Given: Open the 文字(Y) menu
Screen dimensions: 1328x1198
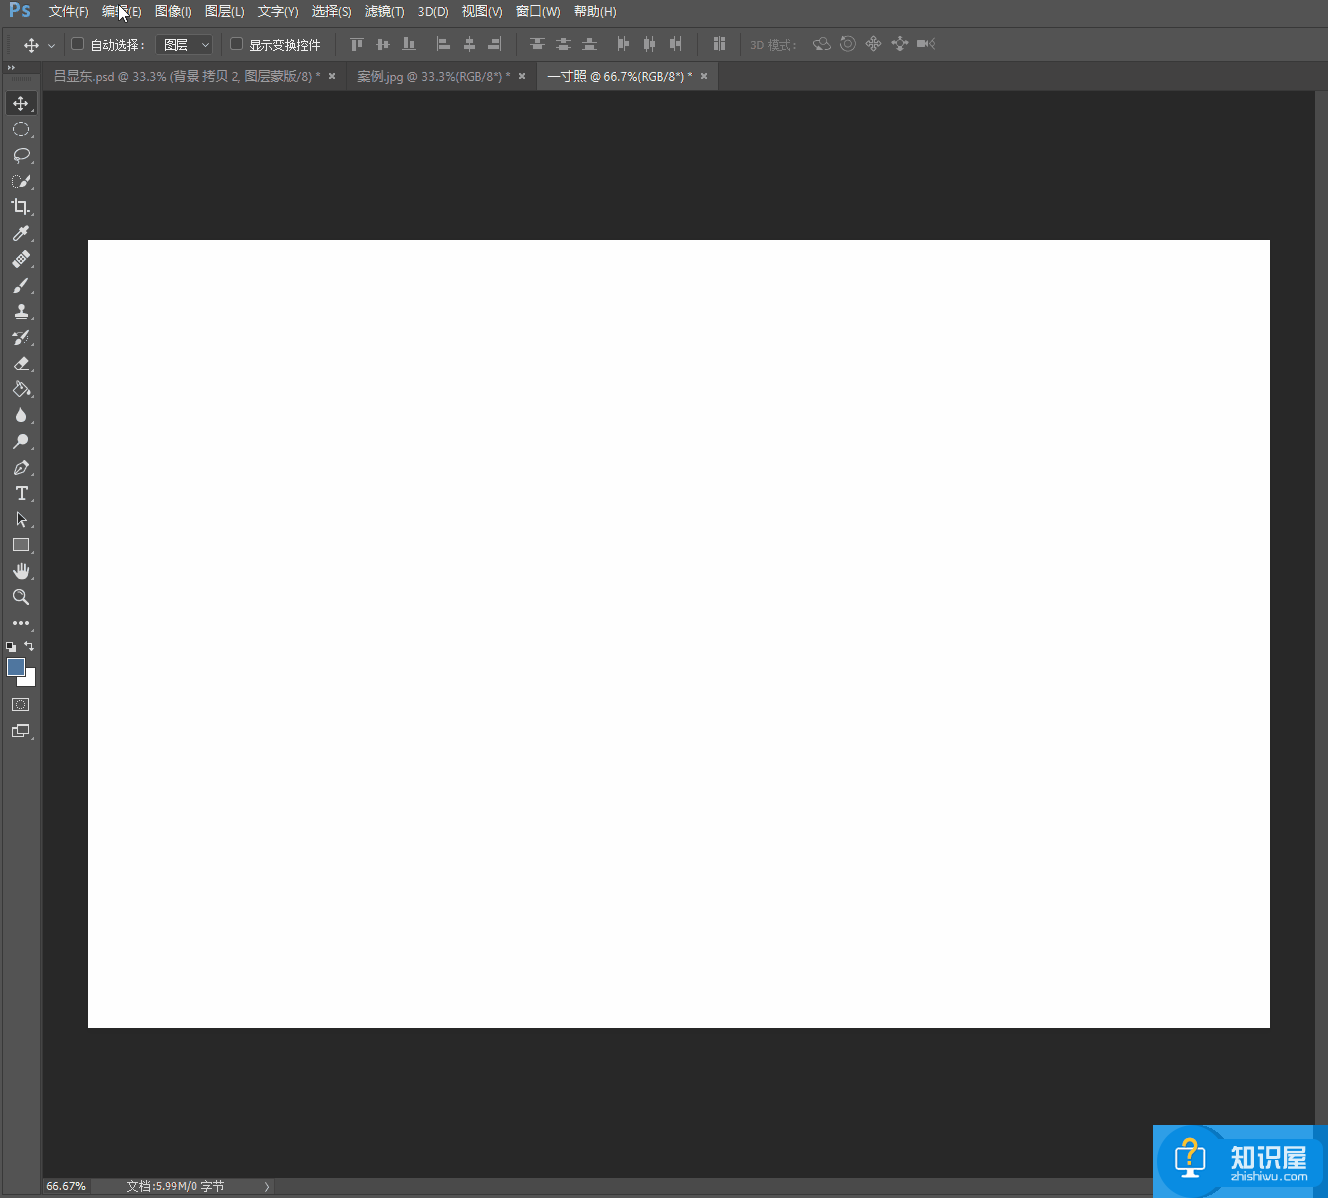Looking at the screenshot, I should pyautogui.click(x=278, y=12).
